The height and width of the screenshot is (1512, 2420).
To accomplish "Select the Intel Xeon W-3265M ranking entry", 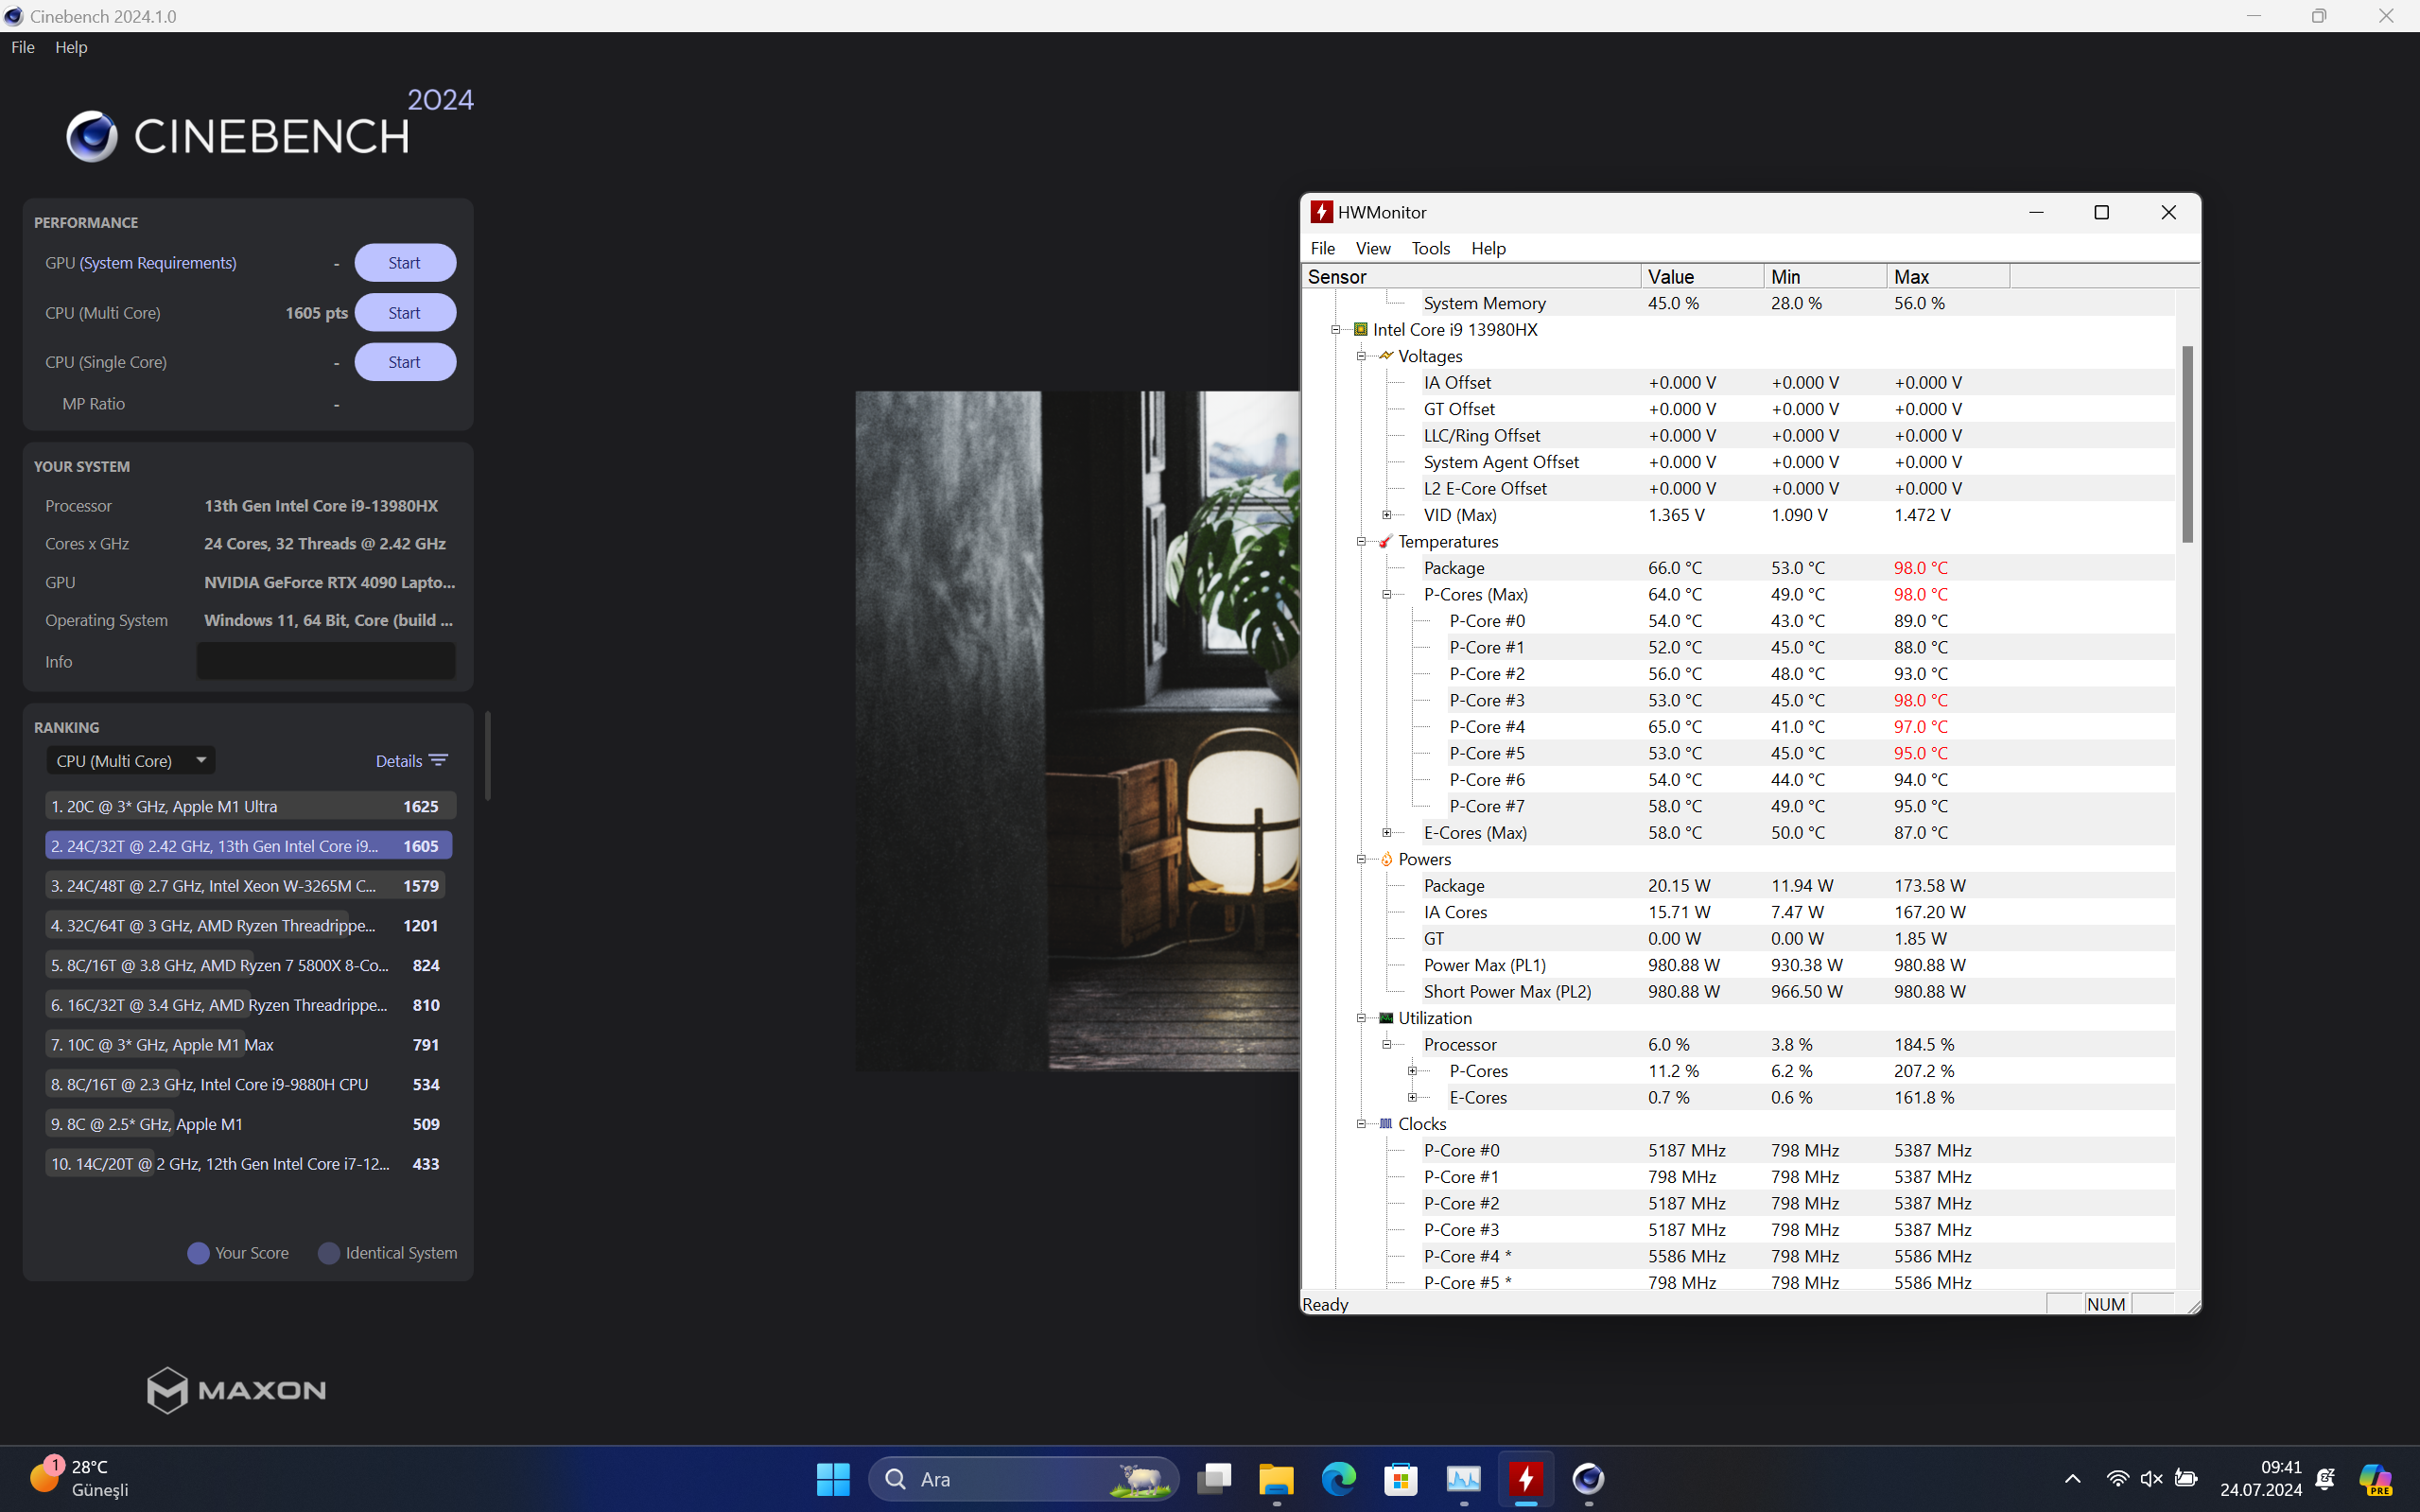I will pyautogui.click(x=250, y=885).
